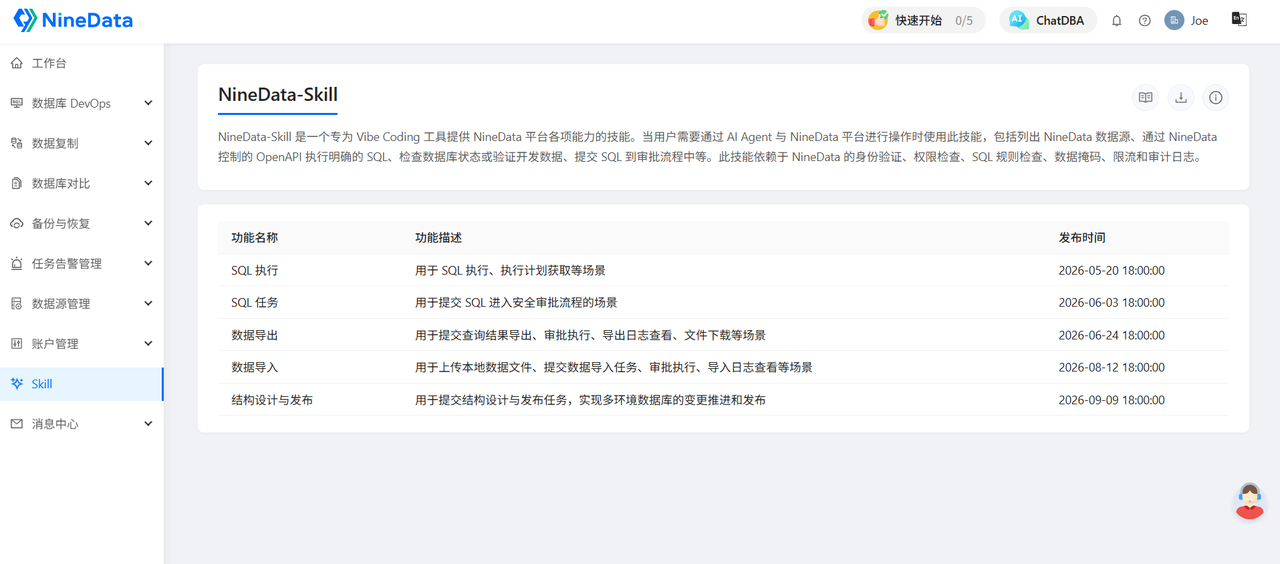This screenshot has width=1280, height=564.
Task: Click the 账户管理 label
Action: [x=55, y=343]
